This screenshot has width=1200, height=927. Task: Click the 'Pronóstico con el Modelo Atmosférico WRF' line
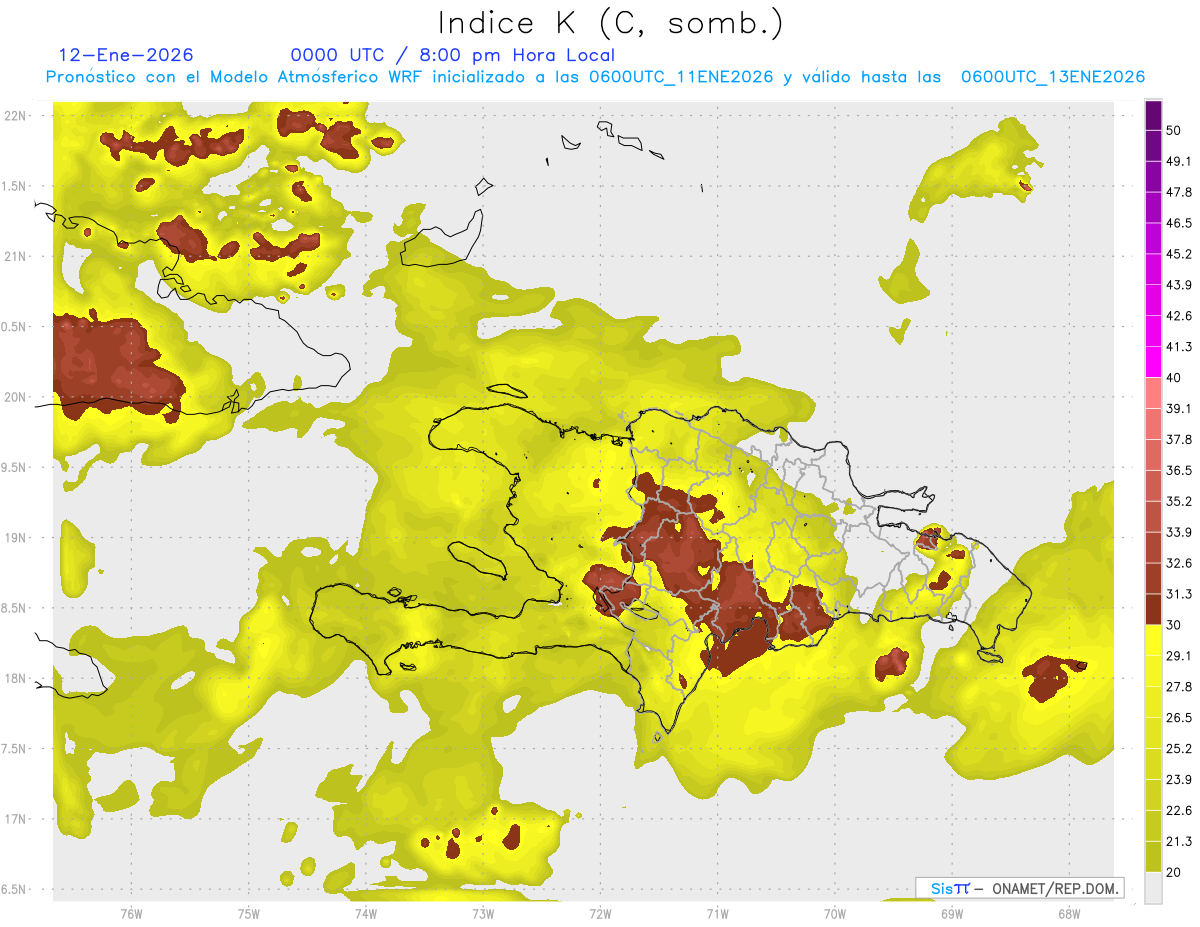(595, 77)
